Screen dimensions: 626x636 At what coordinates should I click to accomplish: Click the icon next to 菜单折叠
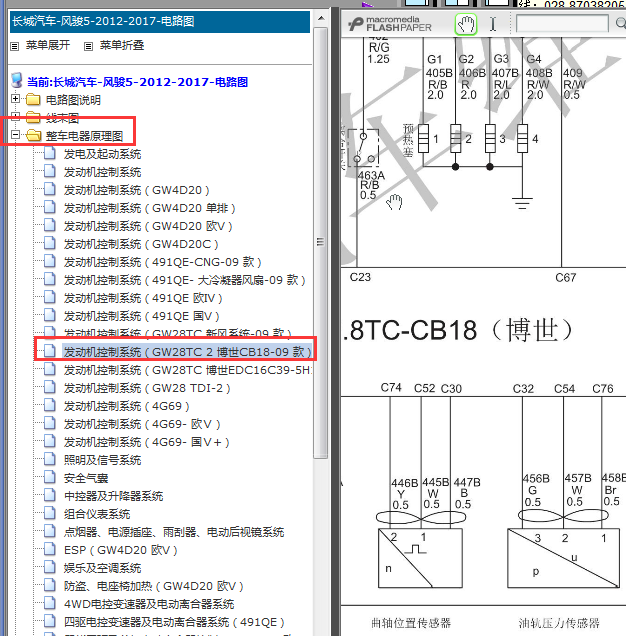88,46
